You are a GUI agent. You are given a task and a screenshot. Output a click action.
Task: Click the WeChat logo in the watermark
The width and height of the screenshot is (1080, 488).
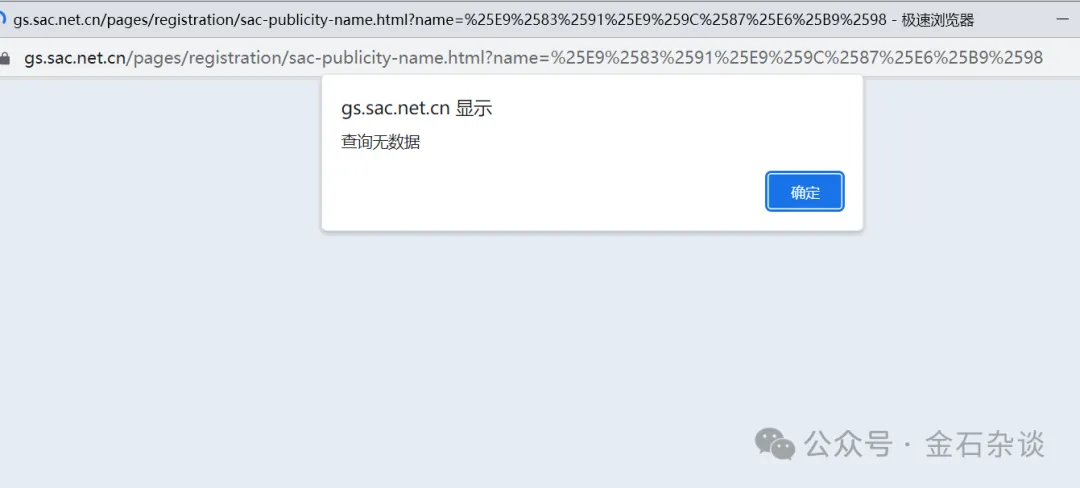tap(775, 444)
